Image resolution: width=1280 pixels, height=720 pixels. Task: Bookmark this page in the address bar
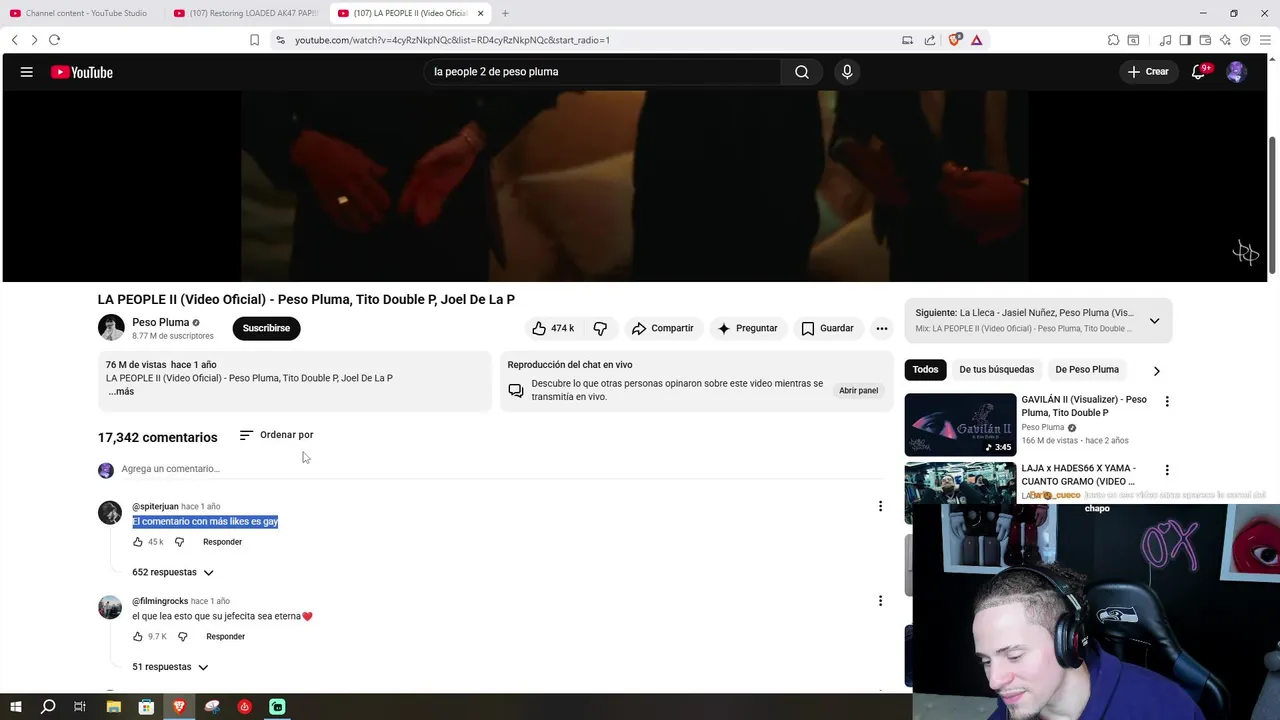[x=254, y=40]
